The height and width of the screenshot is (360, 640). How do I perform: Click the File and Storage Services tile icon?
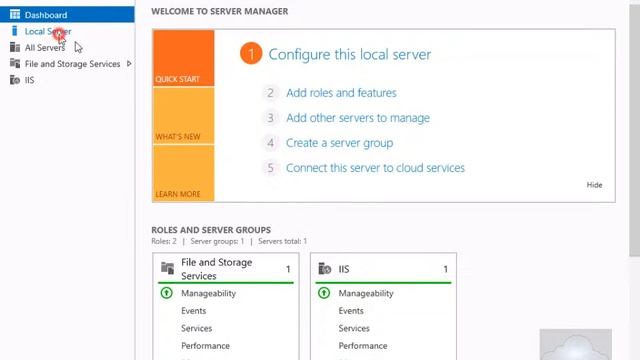(167, 268)
